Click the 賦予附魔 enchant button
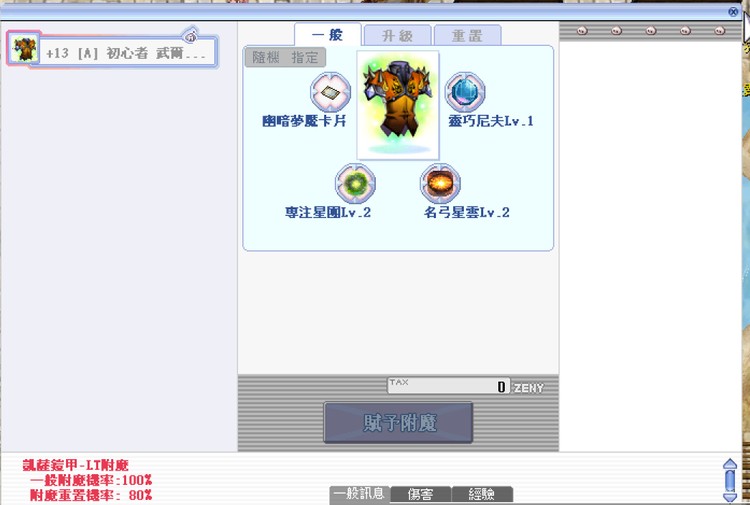 [398, 423]
